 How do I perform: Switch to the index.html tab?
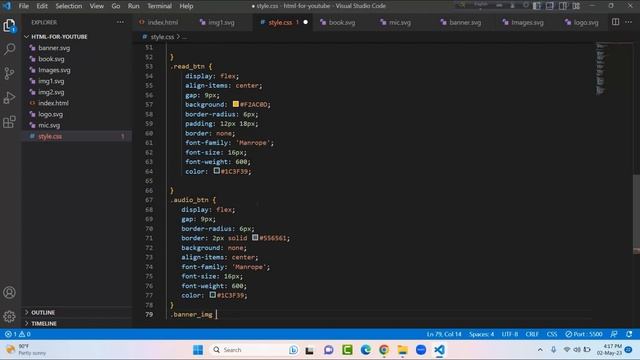point(162,22)
